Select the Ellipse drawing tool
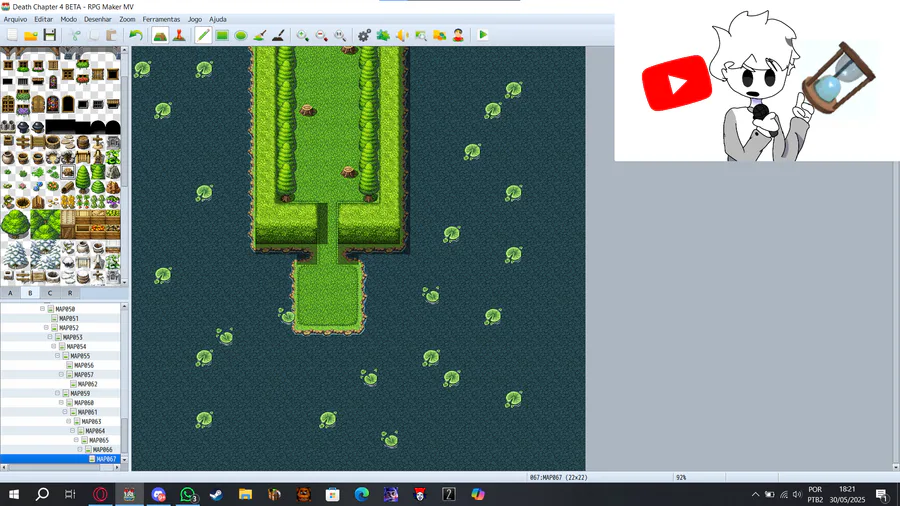Image resolution: width=900 pixels, height=506 pixels. tap(241, 35)
